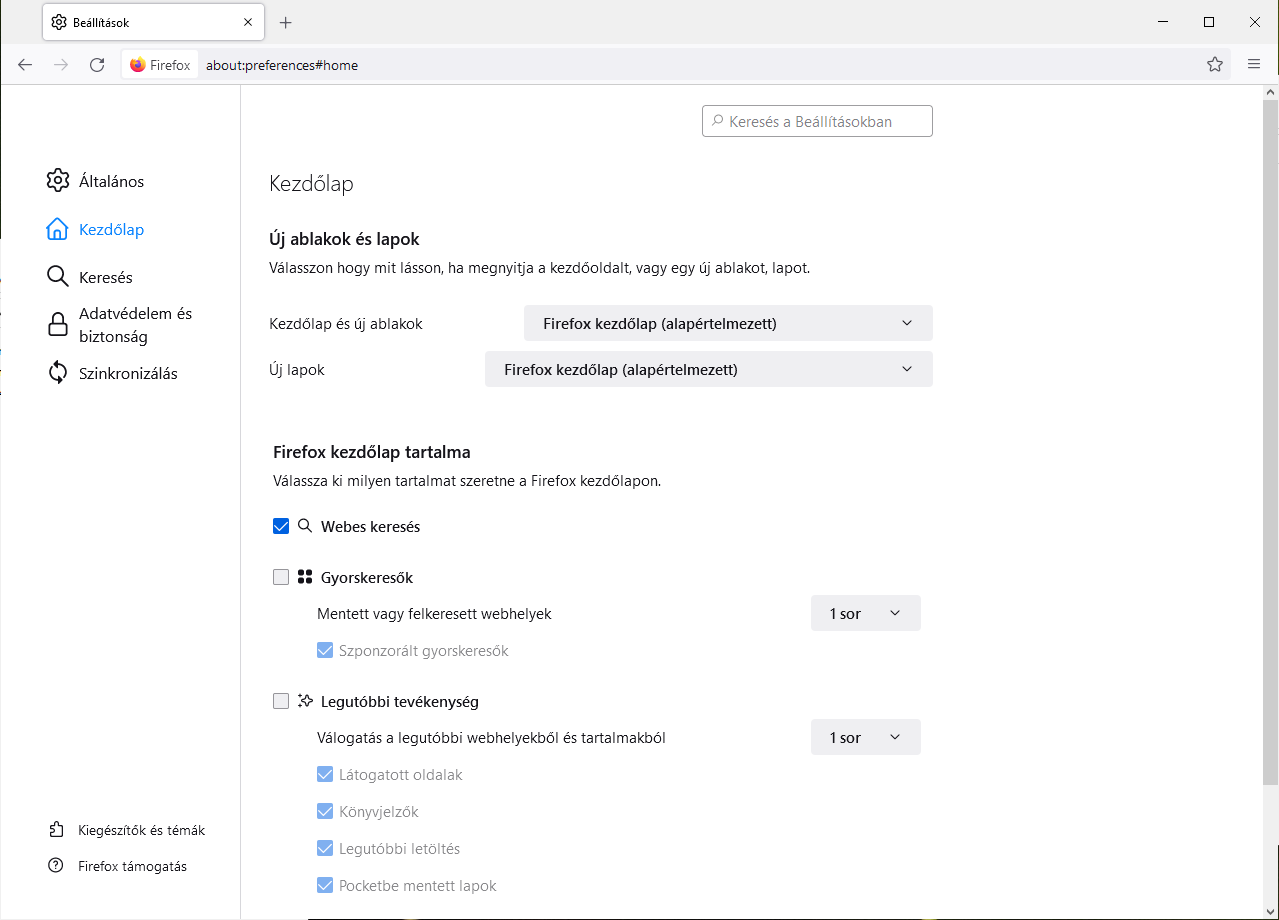Click the Keresés a Beállításokban search field
This screenshot has width=1279, height=920.
pyautogui.click(x=817, y=121)
